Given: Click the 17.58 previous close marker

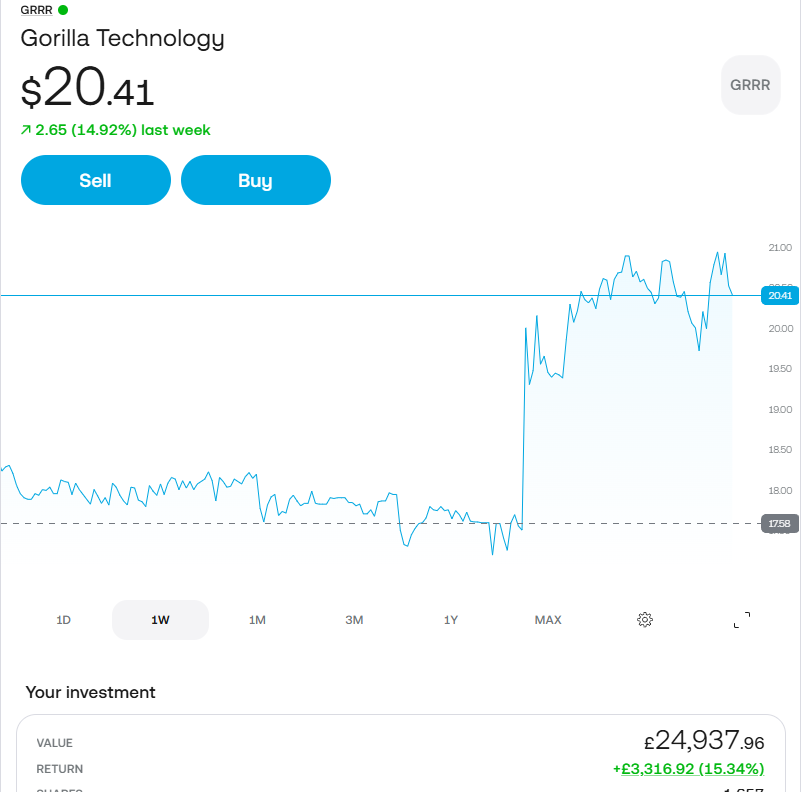Looking at the screenshot, I should click(x=780, y=523).
